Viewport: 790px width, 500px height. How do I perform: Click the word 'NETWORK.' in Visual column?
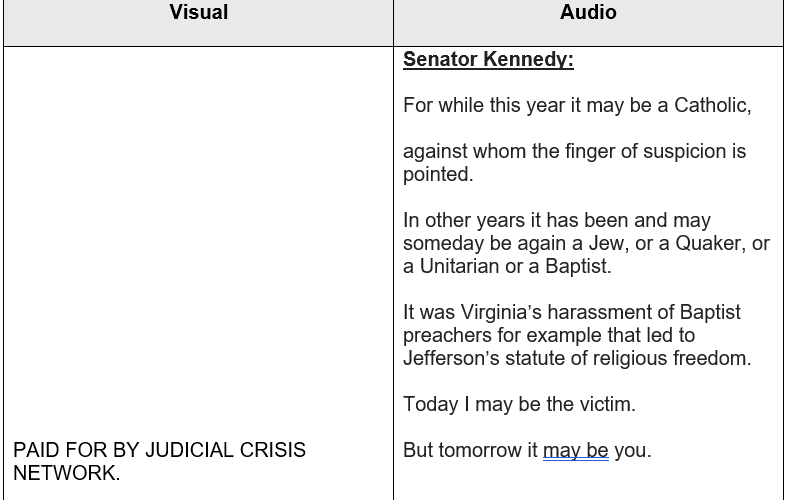pos(67,473)
